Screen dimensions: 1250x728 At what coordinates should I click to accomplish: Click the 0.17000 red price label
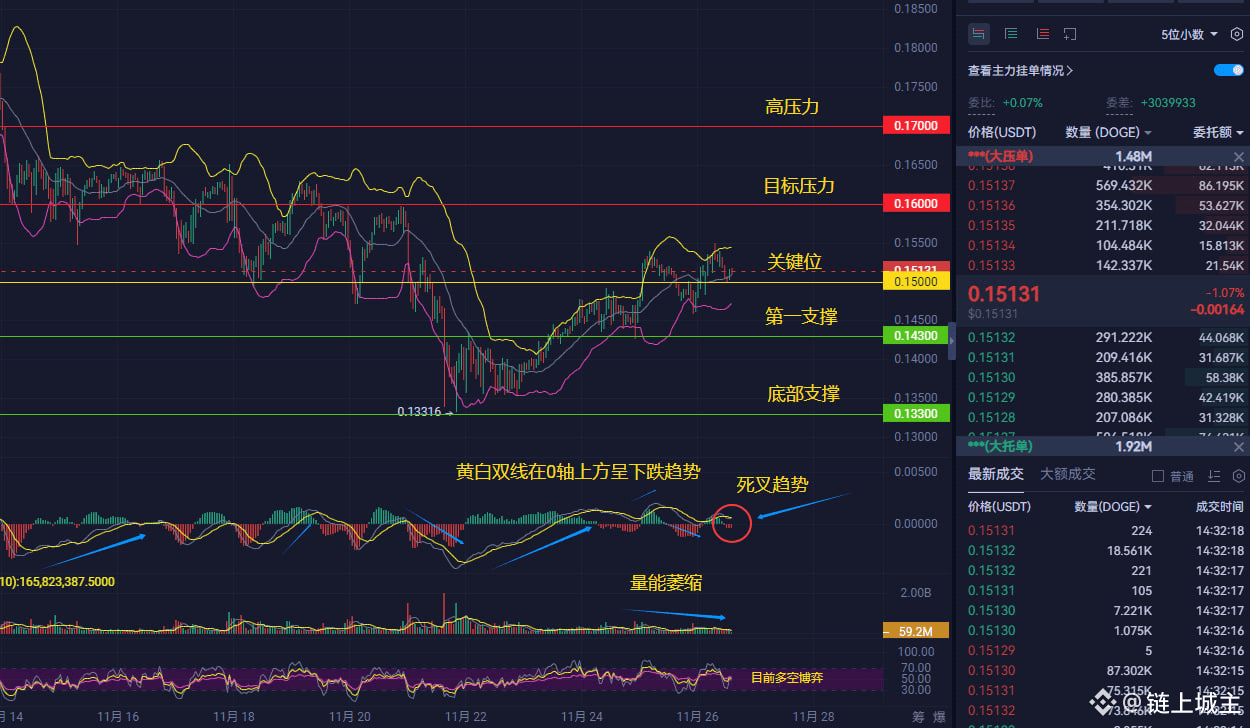(x=916, y=126)
